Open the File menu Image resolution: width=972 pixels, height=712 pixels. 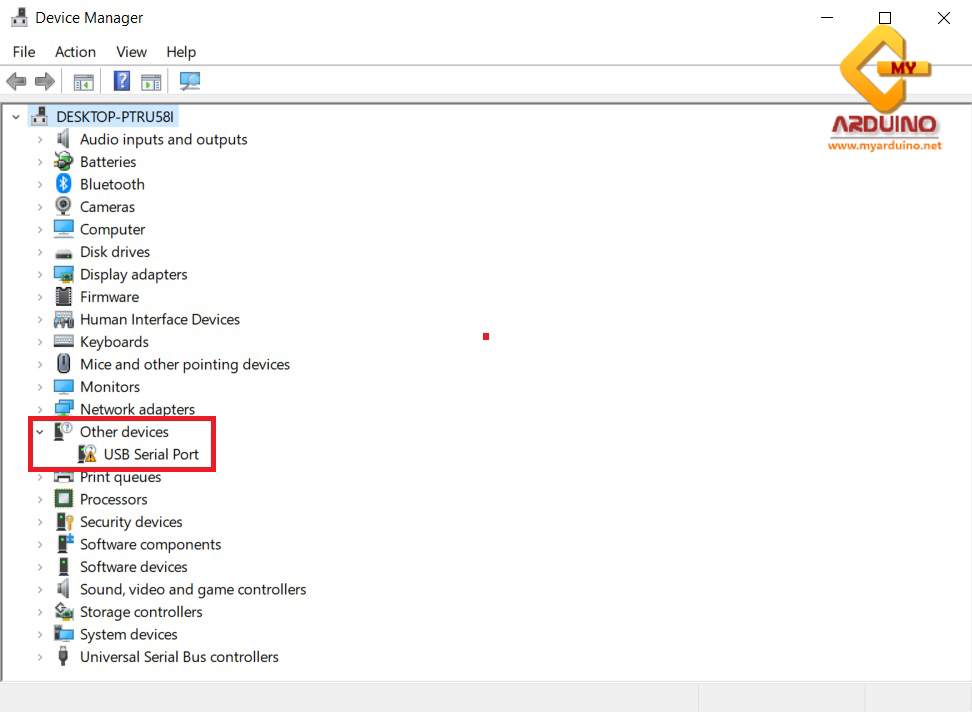(23, 51)
